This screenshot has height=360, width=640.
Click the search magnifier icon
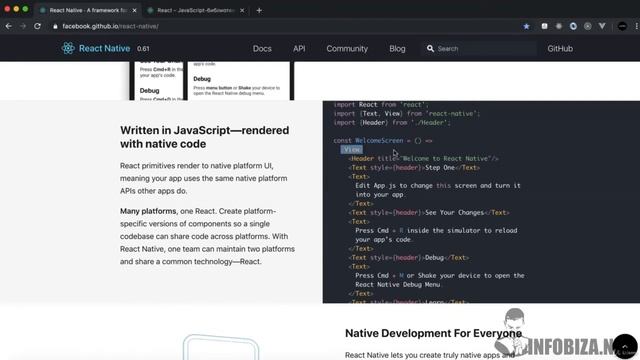tap(430, 49)
